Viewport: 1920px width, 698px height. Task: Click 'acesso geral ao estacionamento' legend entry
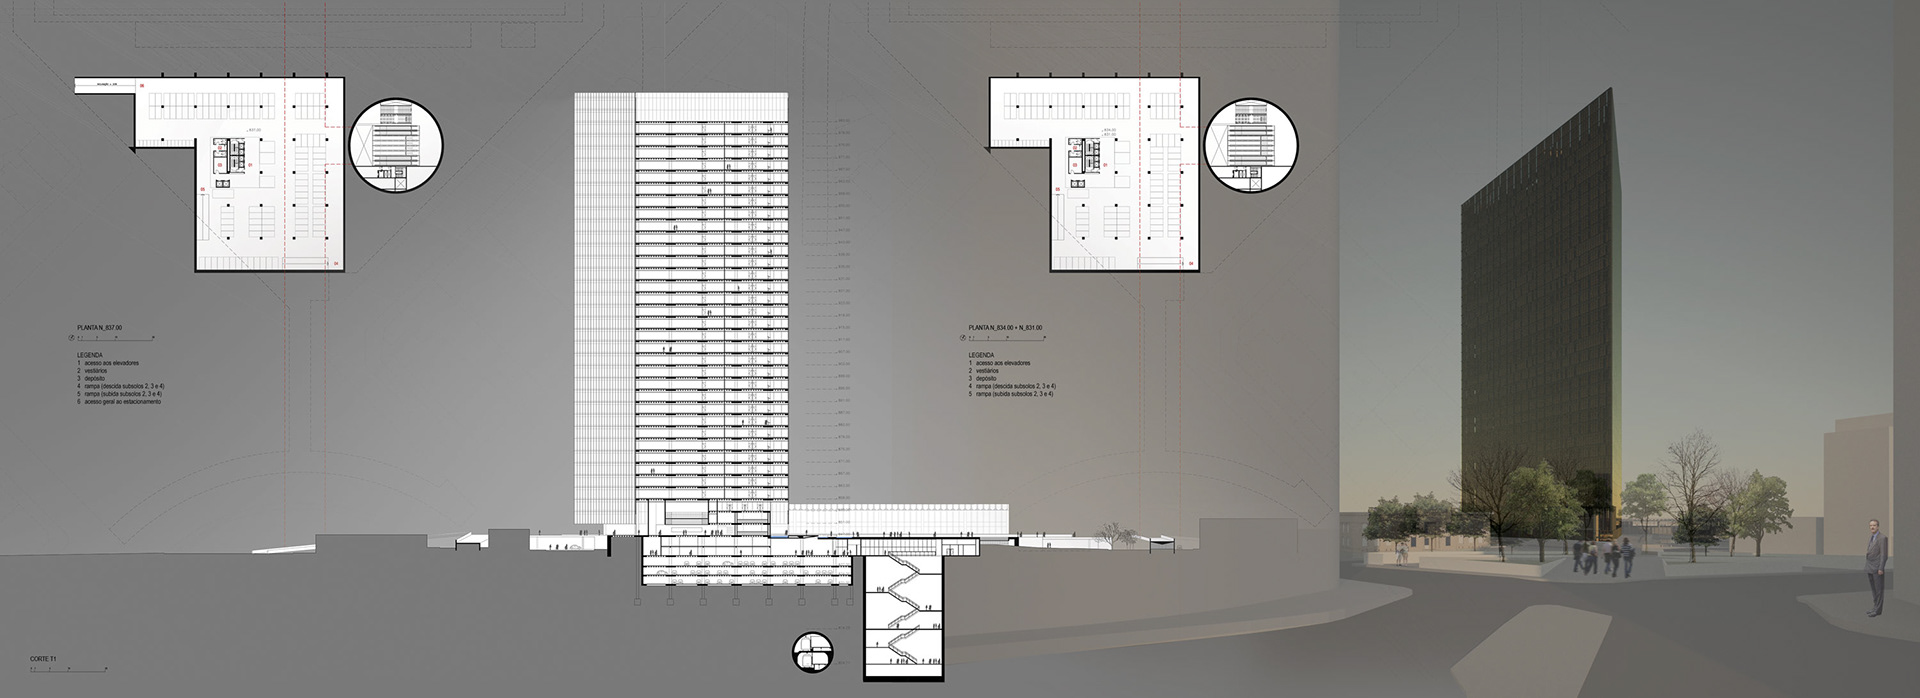point(122,402)
